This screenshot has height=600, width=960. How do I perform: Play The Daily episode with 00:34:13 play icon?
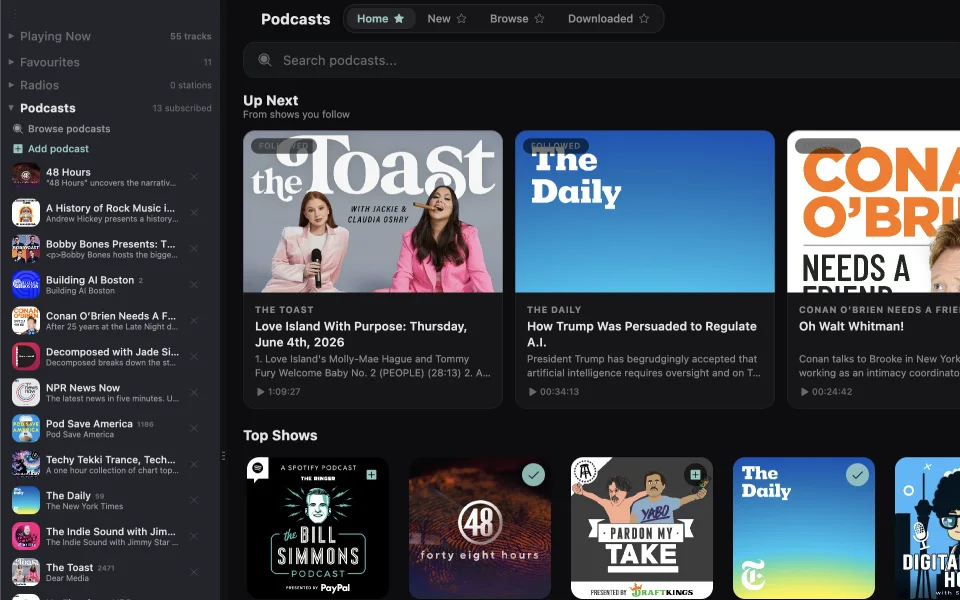pyautogui.click(x=532, y=392)
